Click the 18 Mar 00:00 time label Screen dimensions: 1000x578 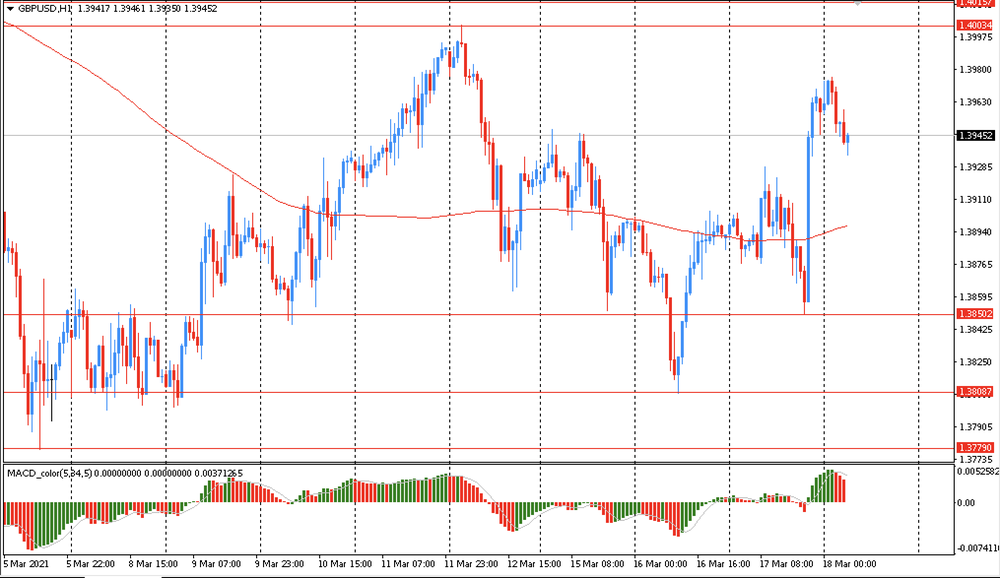(851, 565)
